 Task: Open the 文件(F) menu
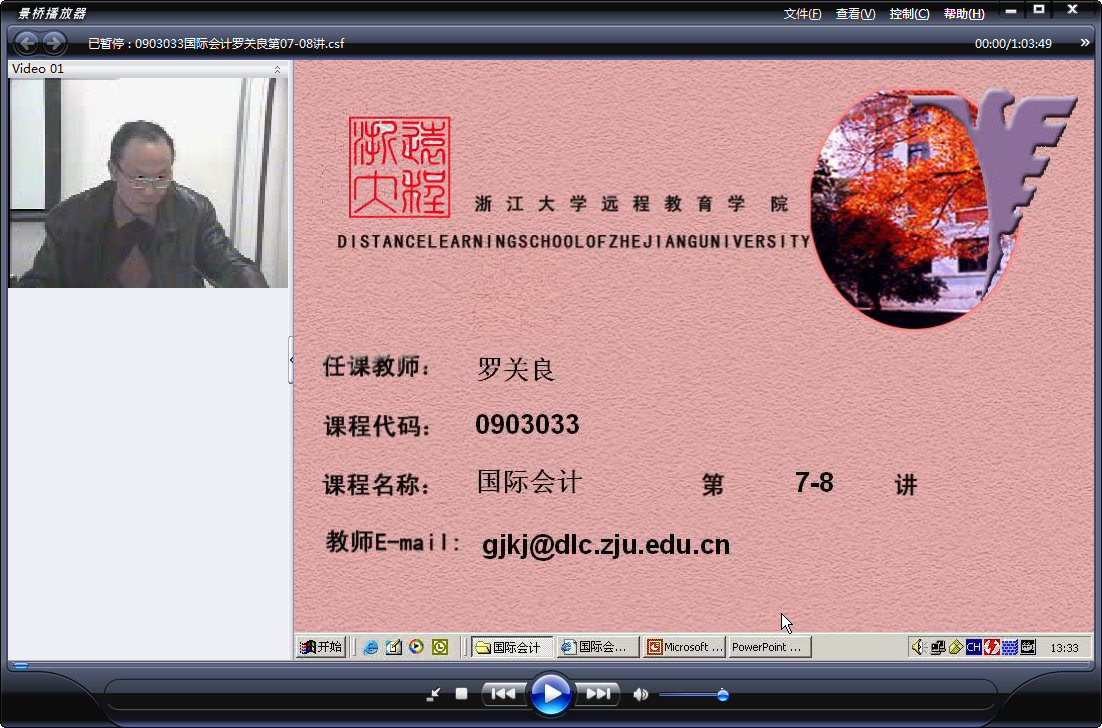(x=802, y=14)
